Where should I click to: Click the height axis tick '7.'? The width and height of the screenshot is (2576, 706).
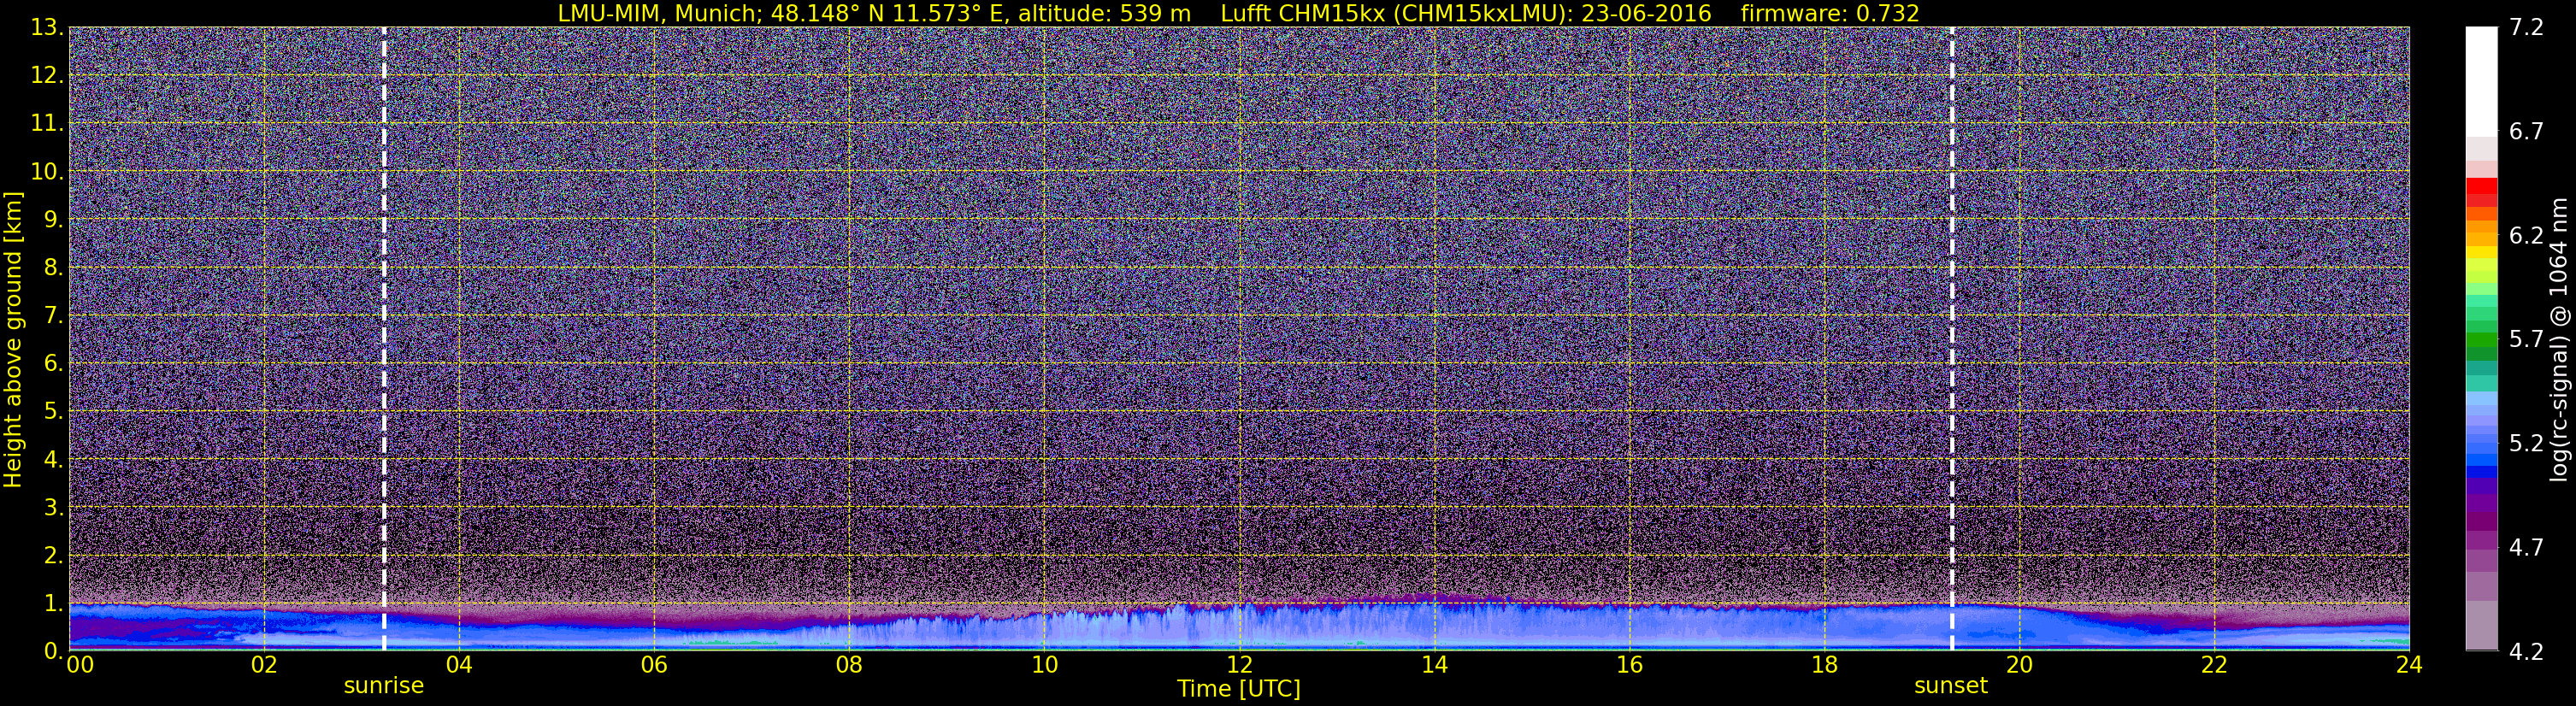[x=53, y=315]
